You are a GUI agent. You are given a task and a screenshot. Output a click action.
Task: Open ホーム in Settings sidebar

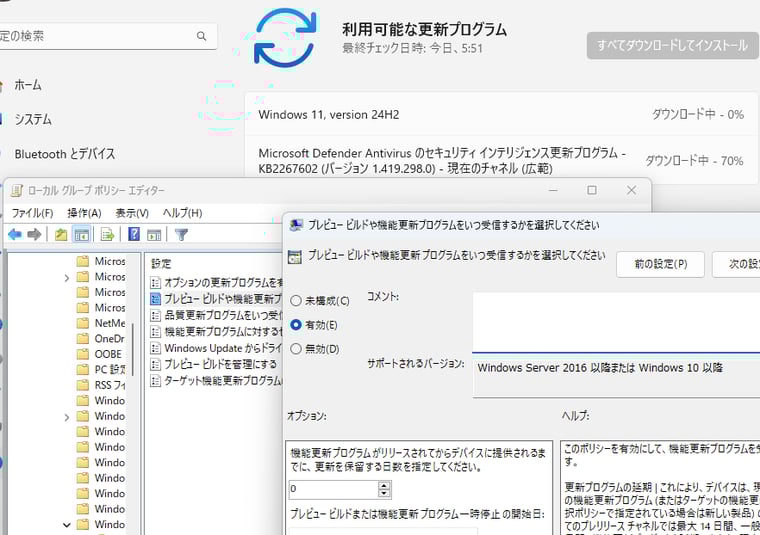pyautogui.click(x=28, y=85)
